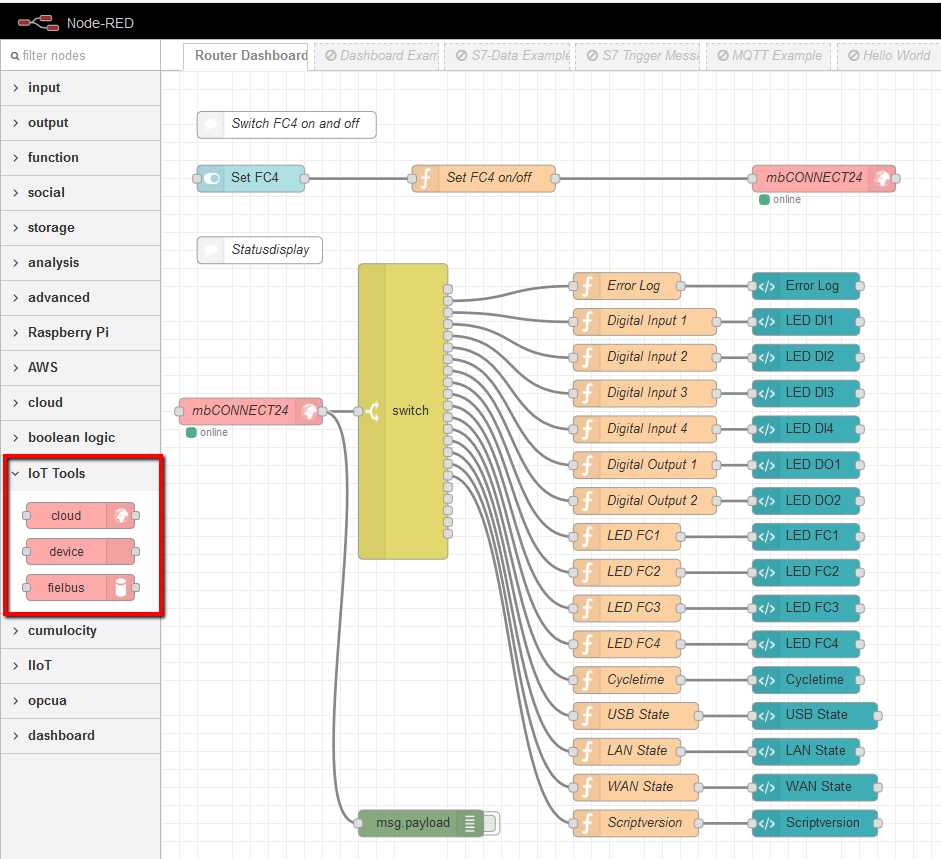Expand the cumulocity palette category
Viewport: 941px width, 859px height.
[x=80, y=631]
